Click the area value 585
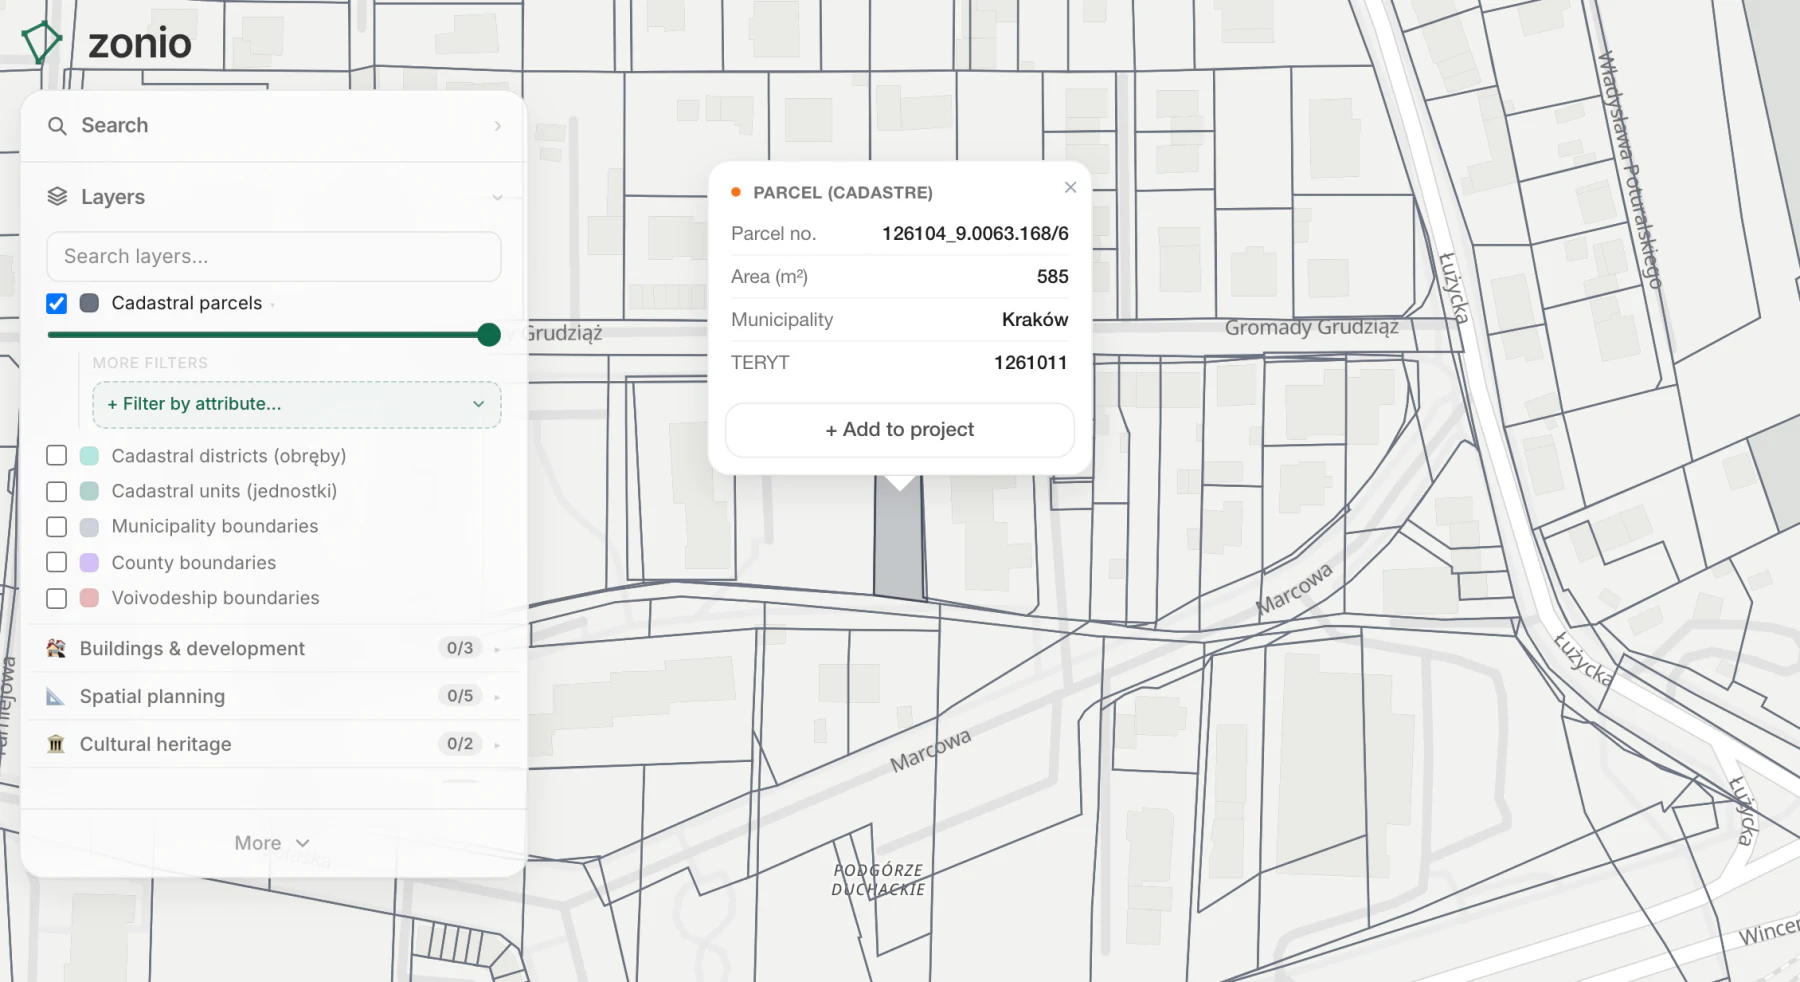The image size is (1800, 982). point(1052,277)
